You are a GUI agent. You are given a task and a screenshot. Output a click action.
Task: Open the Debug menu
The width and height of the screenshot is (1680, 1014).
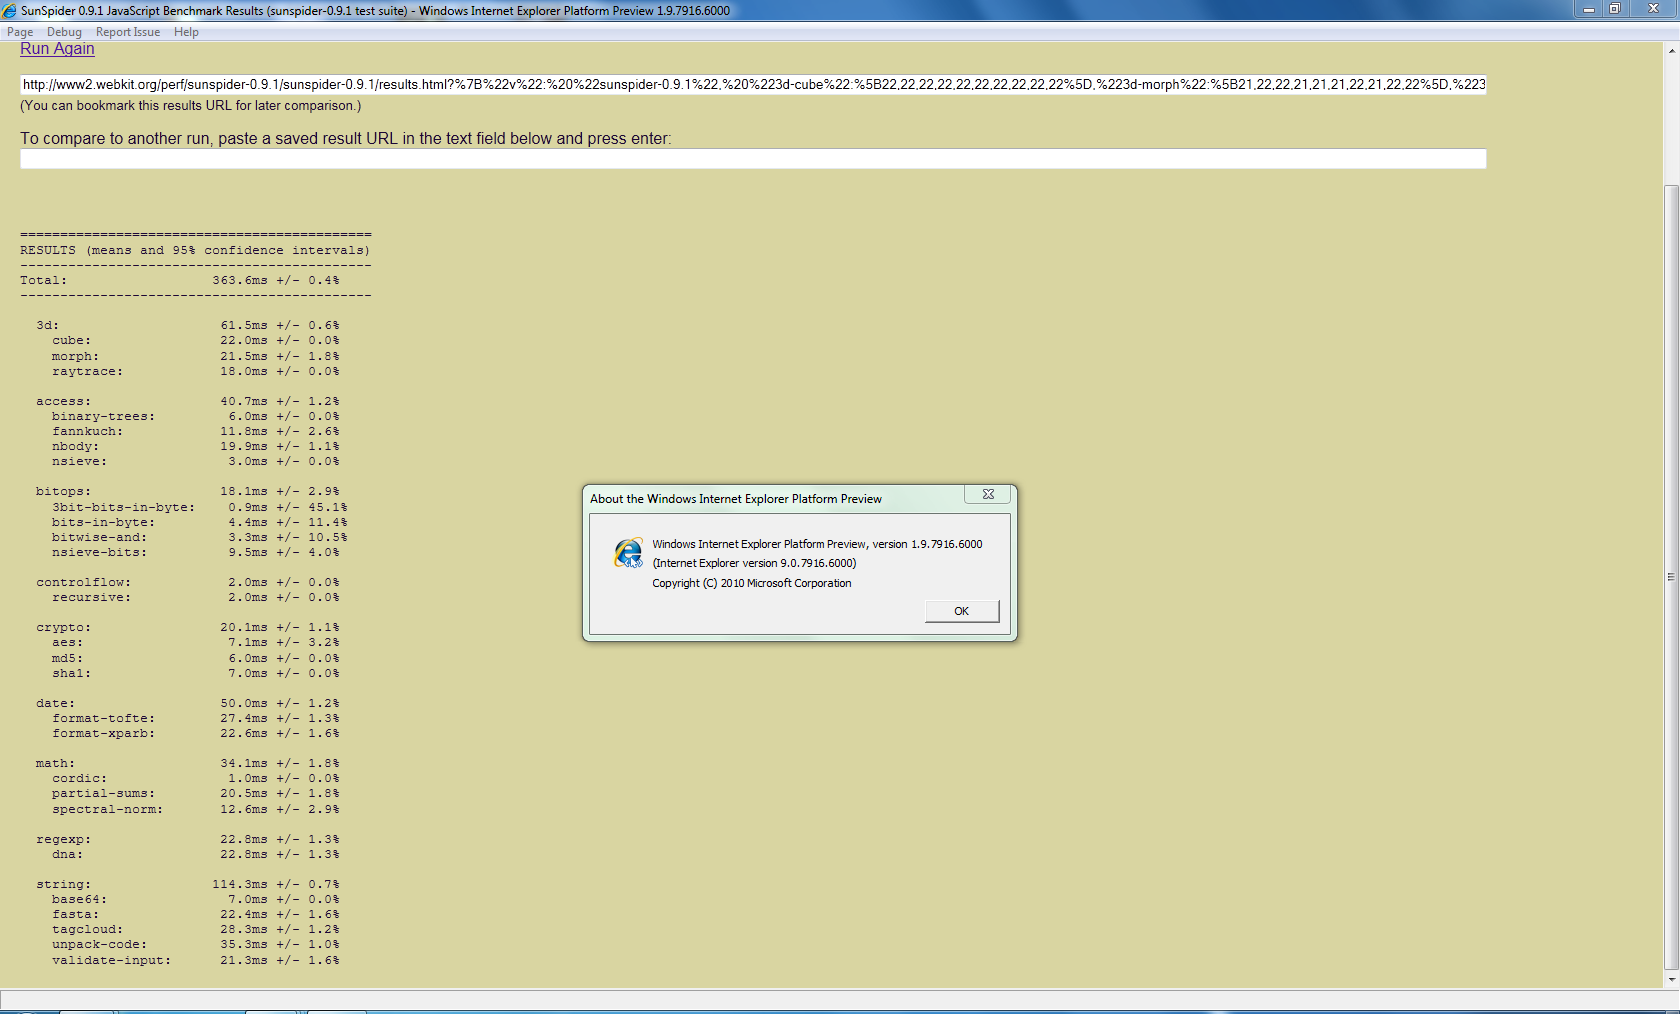click(x=64, y=32)
